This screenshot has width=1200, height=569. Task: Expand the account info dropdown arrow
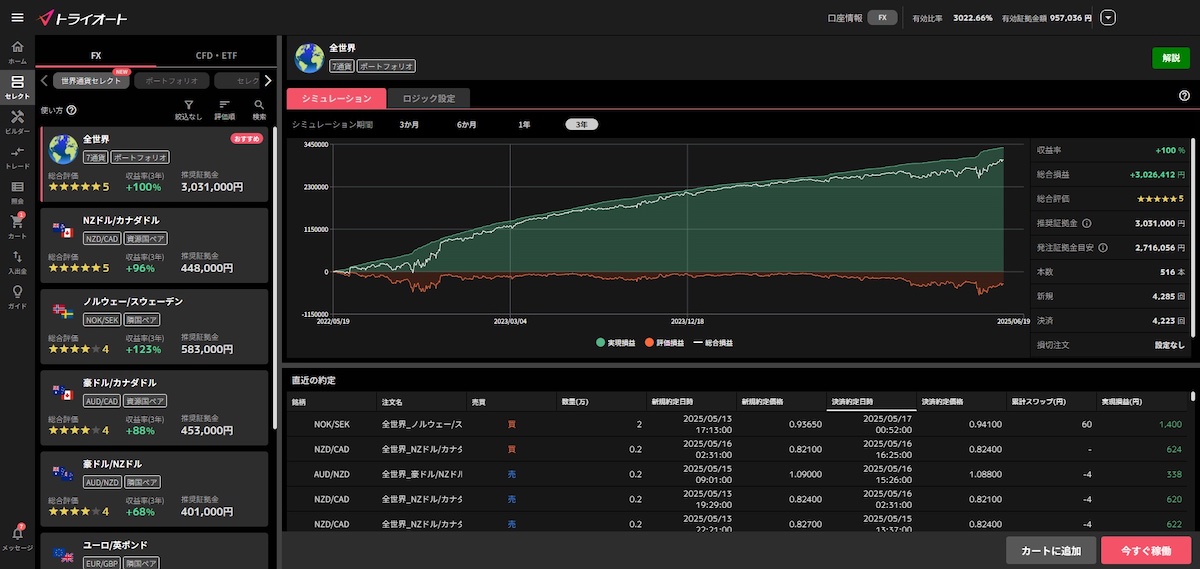coord(1107,18)
